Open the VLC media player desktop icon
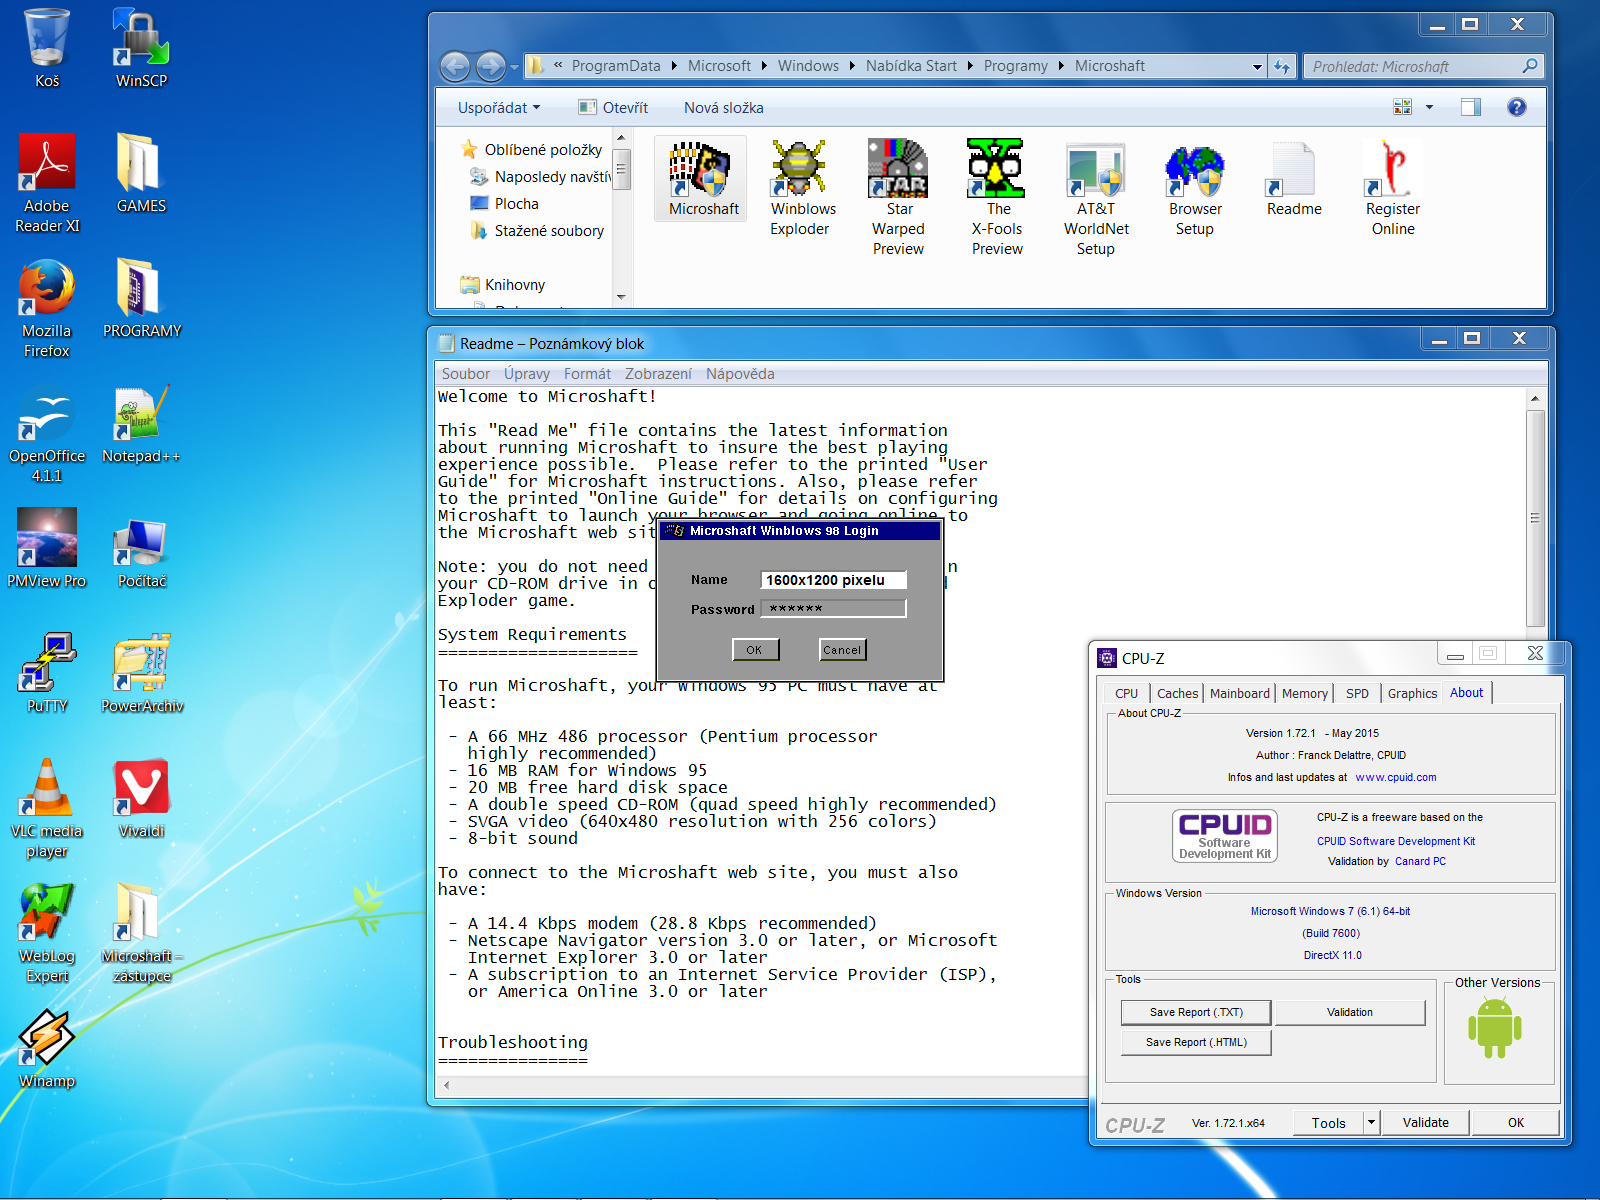Screen dimensions: 1600x1200 [x=46, y=790]
